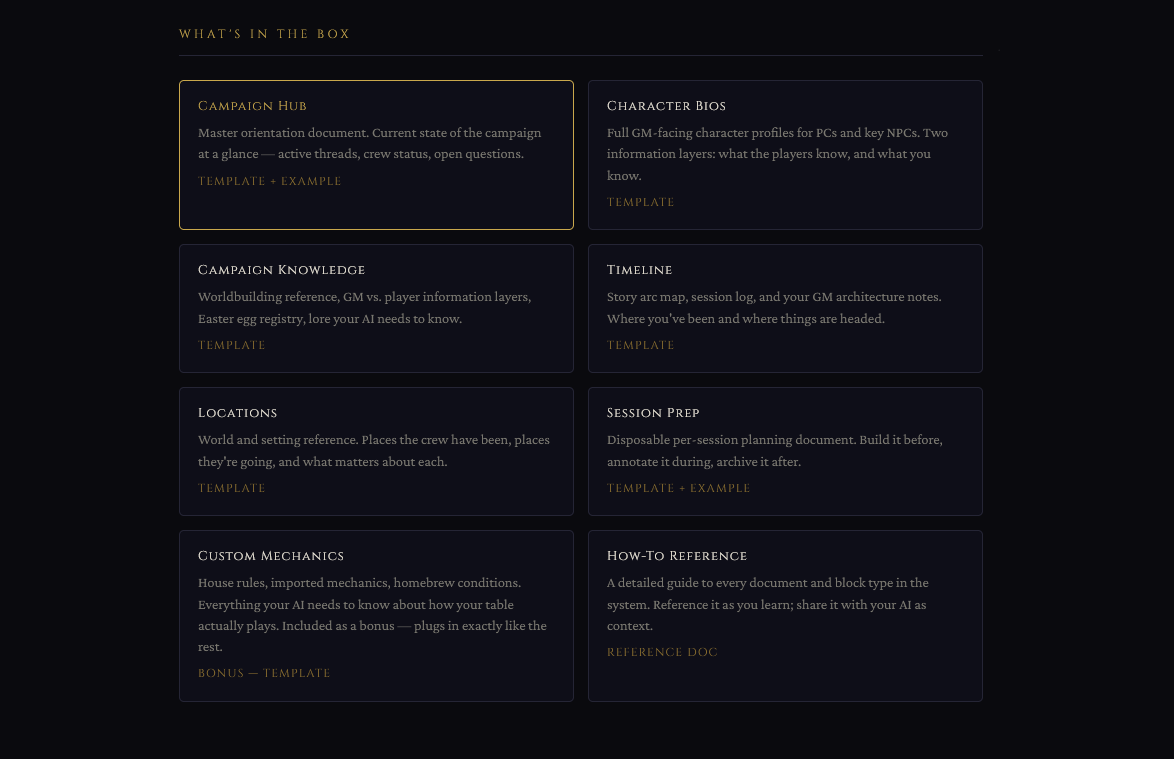Open the Custom Mechanics card title
The width and height of the screenshot is (1174, 759).
[x=270, y=556]
